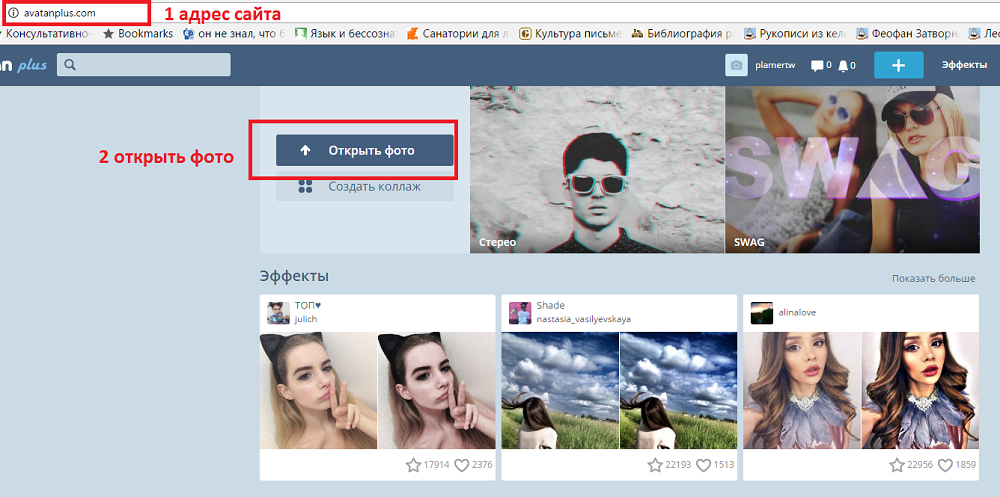Click the search magnifier icon in header
The height and width of the screenshot is (497, 1000).
pyautogui.click(x=70, y=65)
